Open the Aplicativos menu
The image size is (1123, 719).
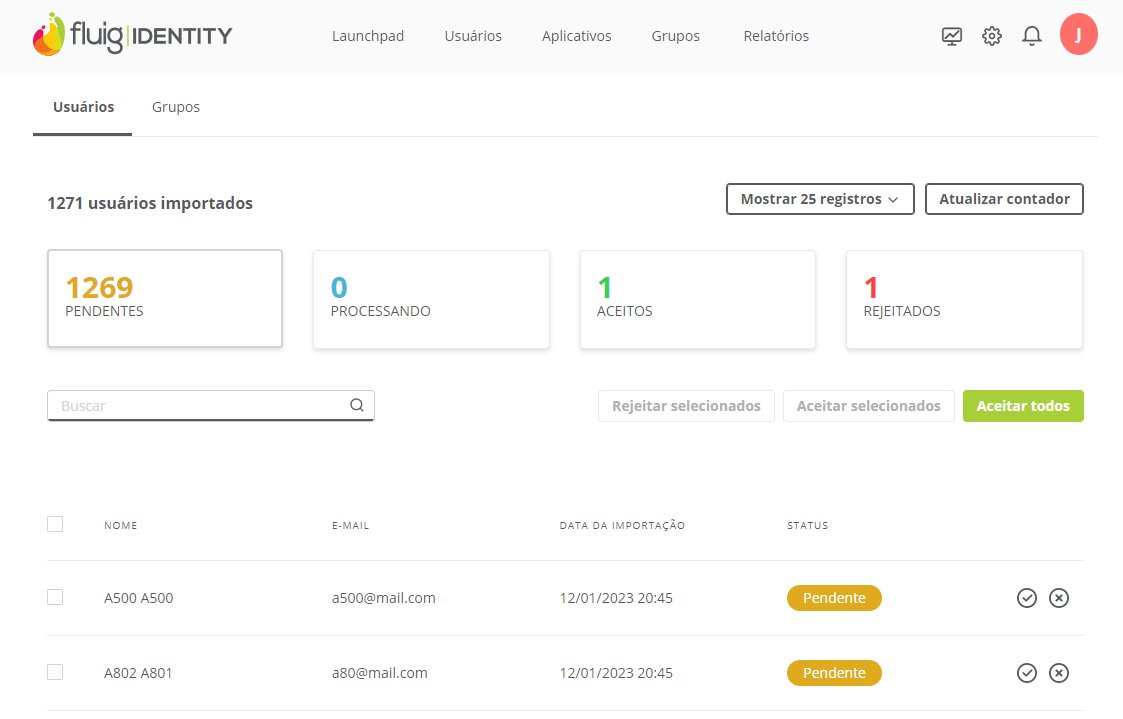(x=576, y=36)
